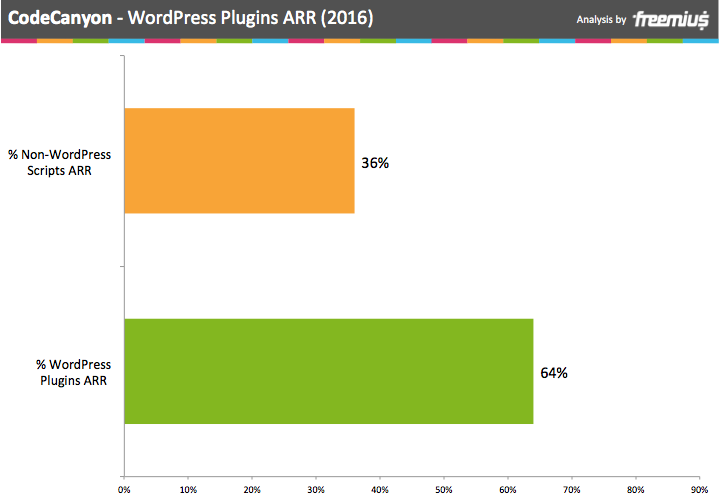Viewport: 721px width, 502px height.
Task: Click the 30% axis tick label
Action: pyautogui.click(x=316, y=490)
